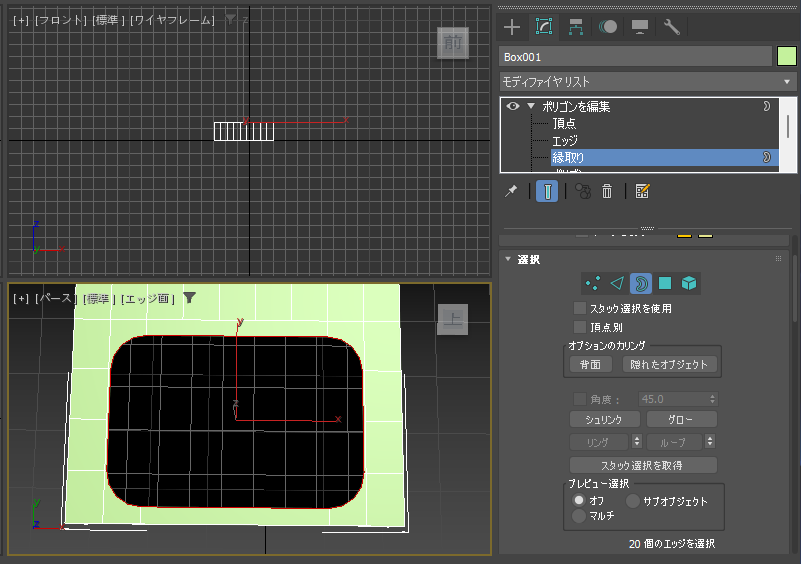This screenshot has height=564, width=801.
Task: Select Polygon sub-object square icon
Action: [x=665, y=283]
